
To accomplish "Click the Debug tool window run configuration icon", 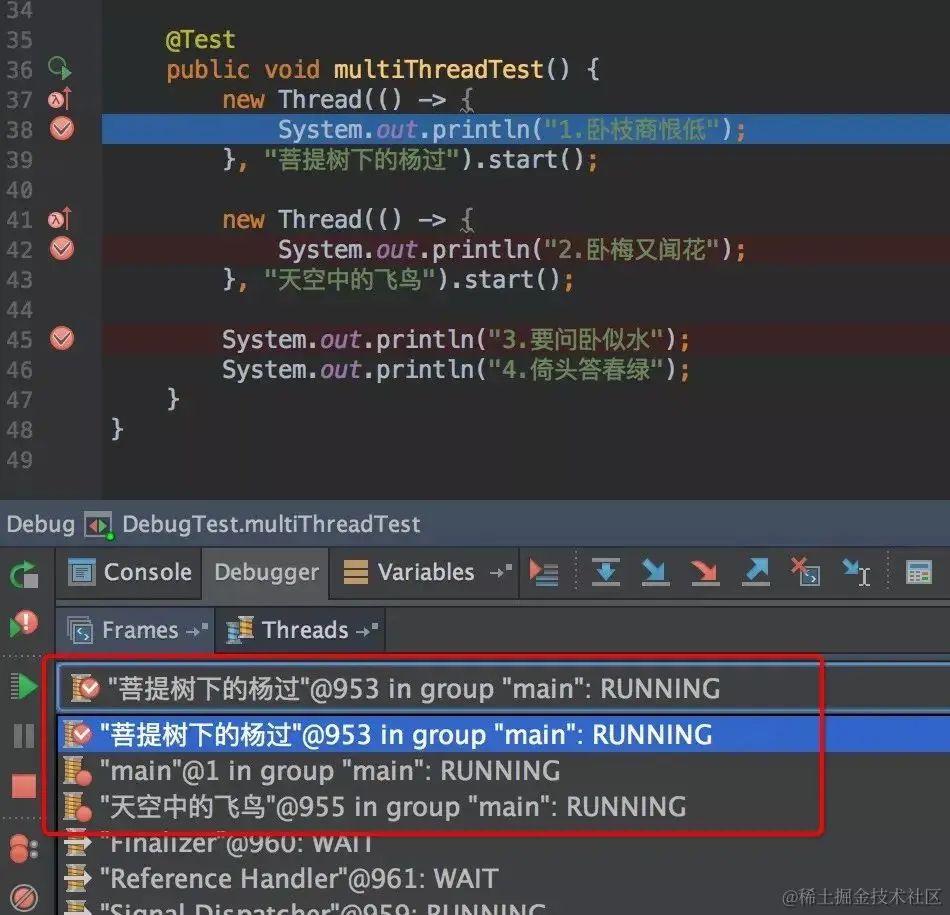I will 98,525.
